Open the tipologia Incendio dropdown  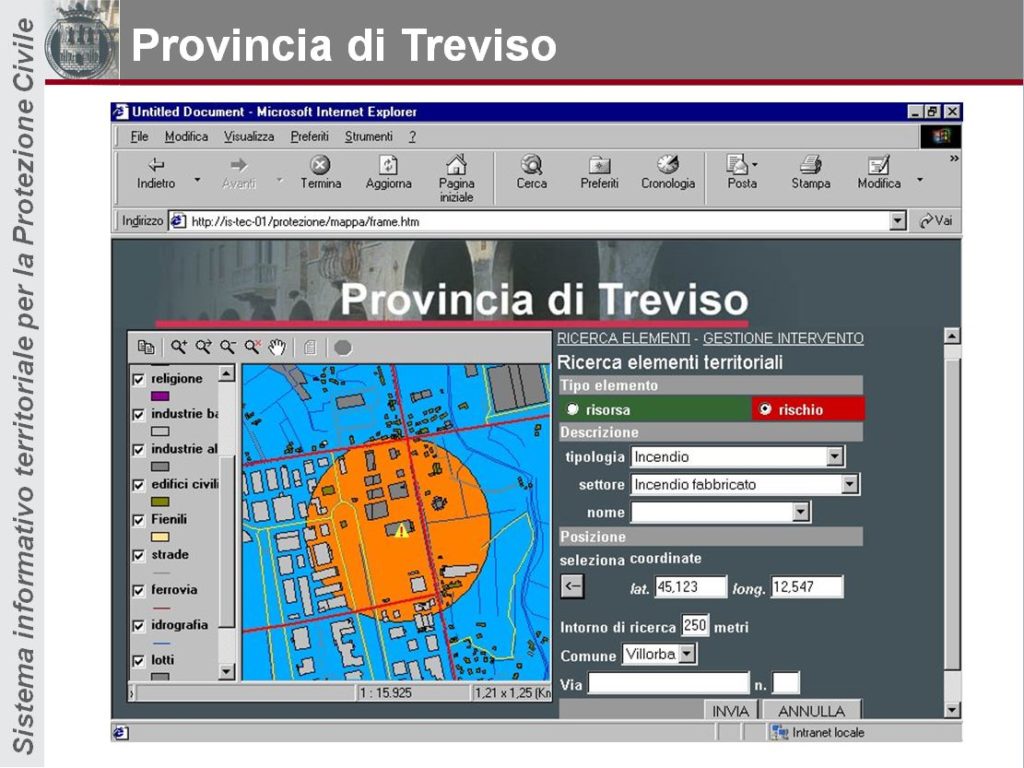pos(835,456)
